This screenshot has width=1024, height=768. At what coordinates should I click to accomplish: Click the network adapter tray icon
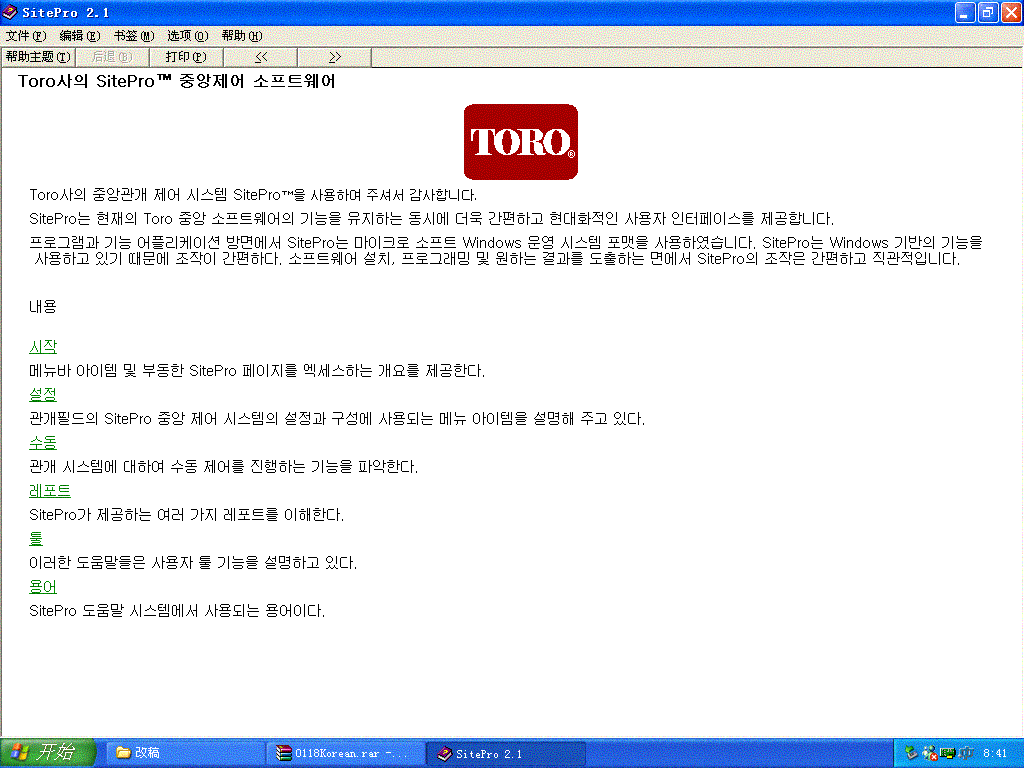947,753
